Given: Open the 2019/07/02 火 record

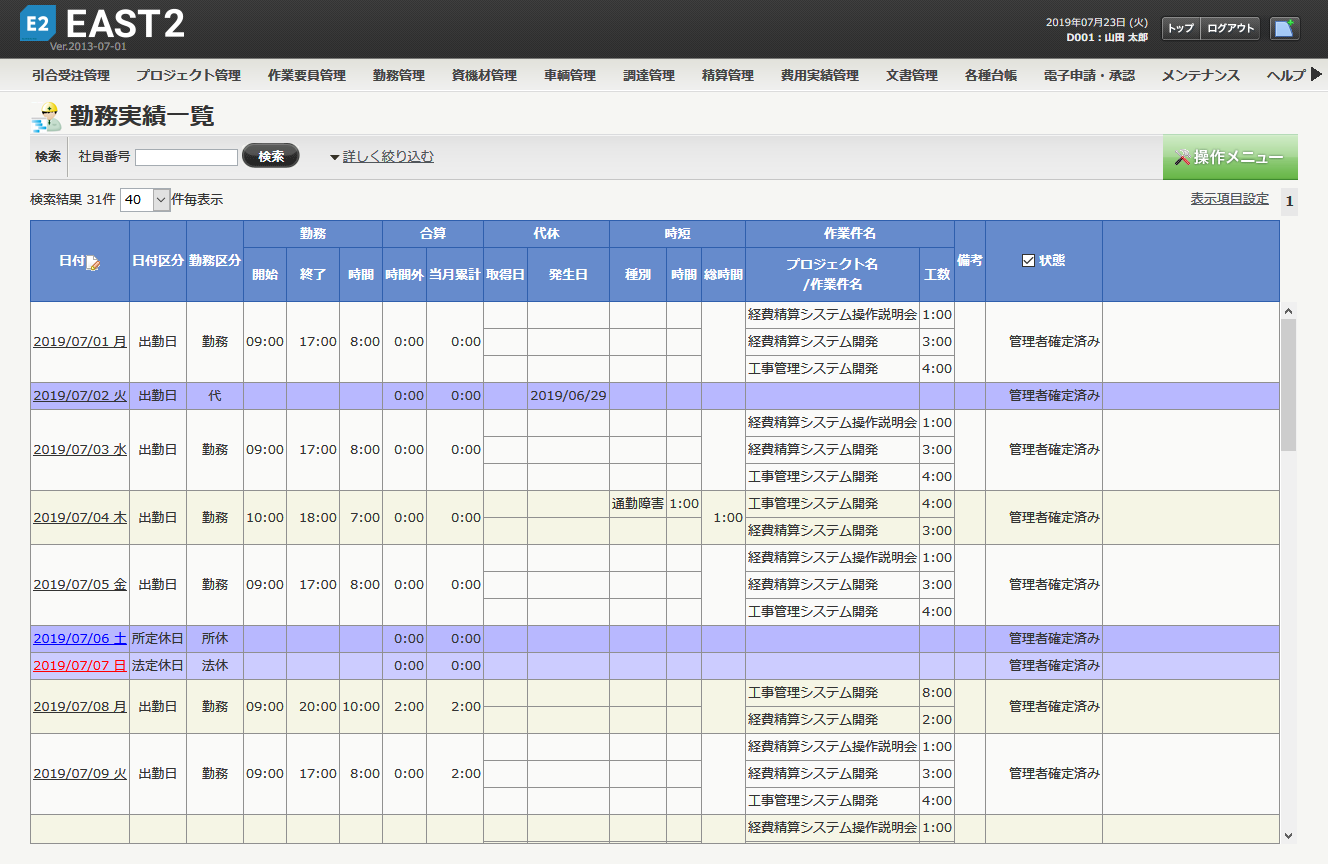Looking at the screenshot, I should [80, 396].
